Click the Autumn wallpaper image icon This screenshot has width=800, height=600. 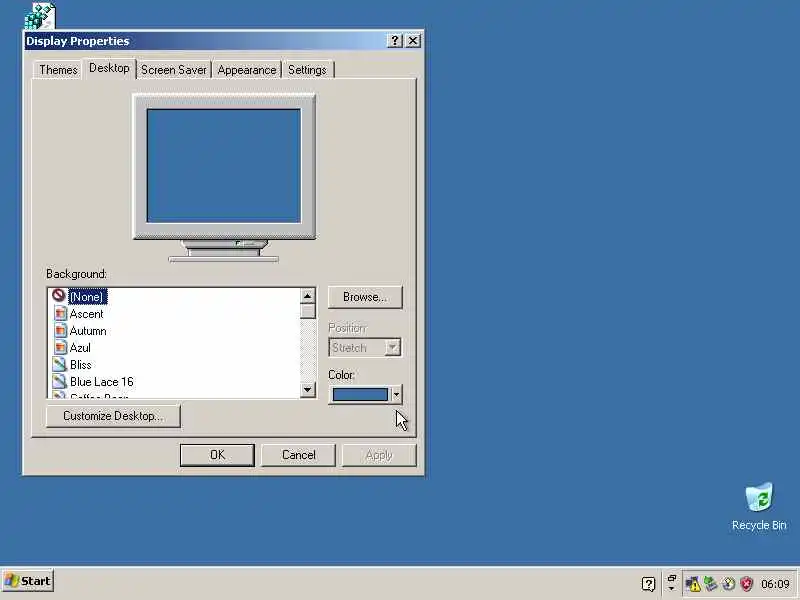60,331
